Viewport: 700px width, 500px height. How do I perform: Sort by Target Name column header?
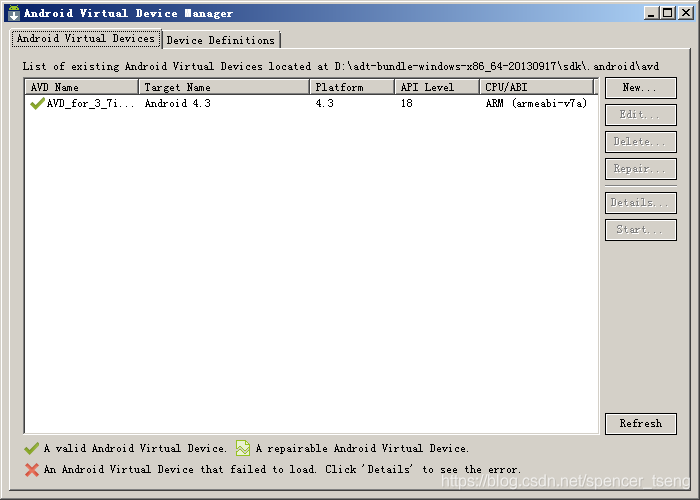click(x=224, y=87)
